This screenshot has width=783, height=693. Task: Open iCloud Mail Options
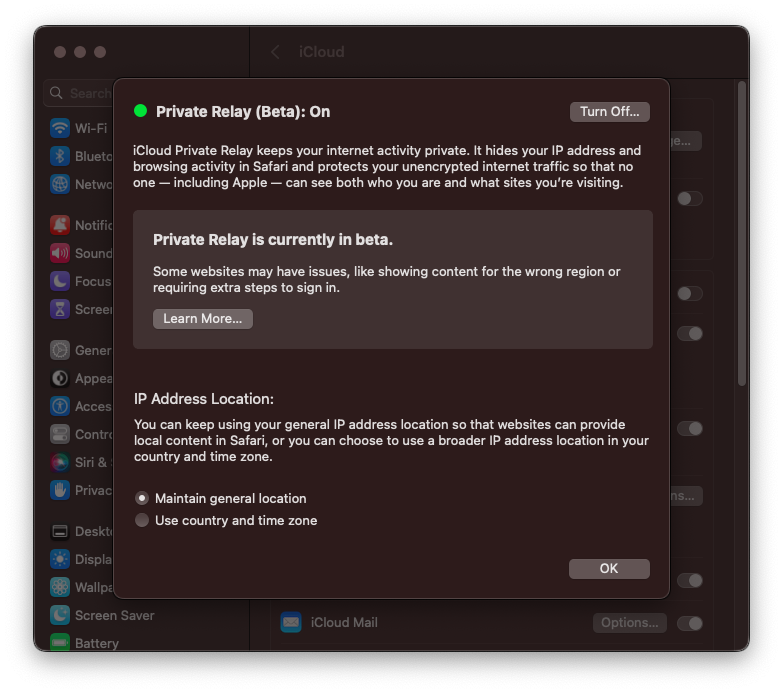[x=630, y=623]
